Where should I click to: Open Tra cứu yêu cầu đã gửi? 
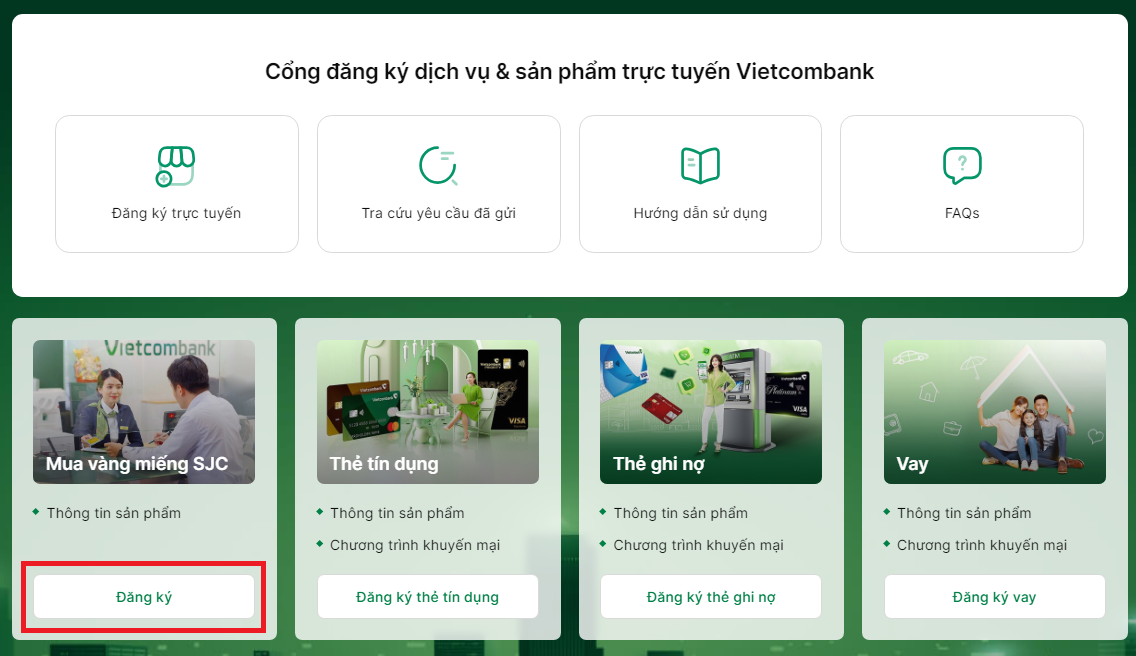click(439, 184)
